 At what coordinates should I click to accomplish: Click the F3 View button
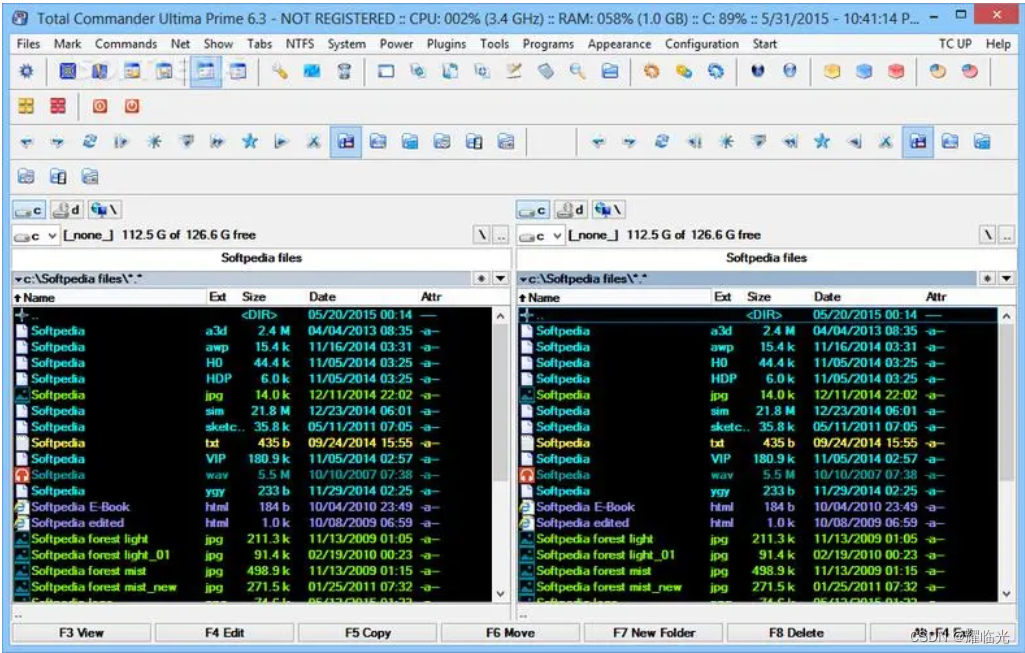pyautogui.click(x=82, y=633)
